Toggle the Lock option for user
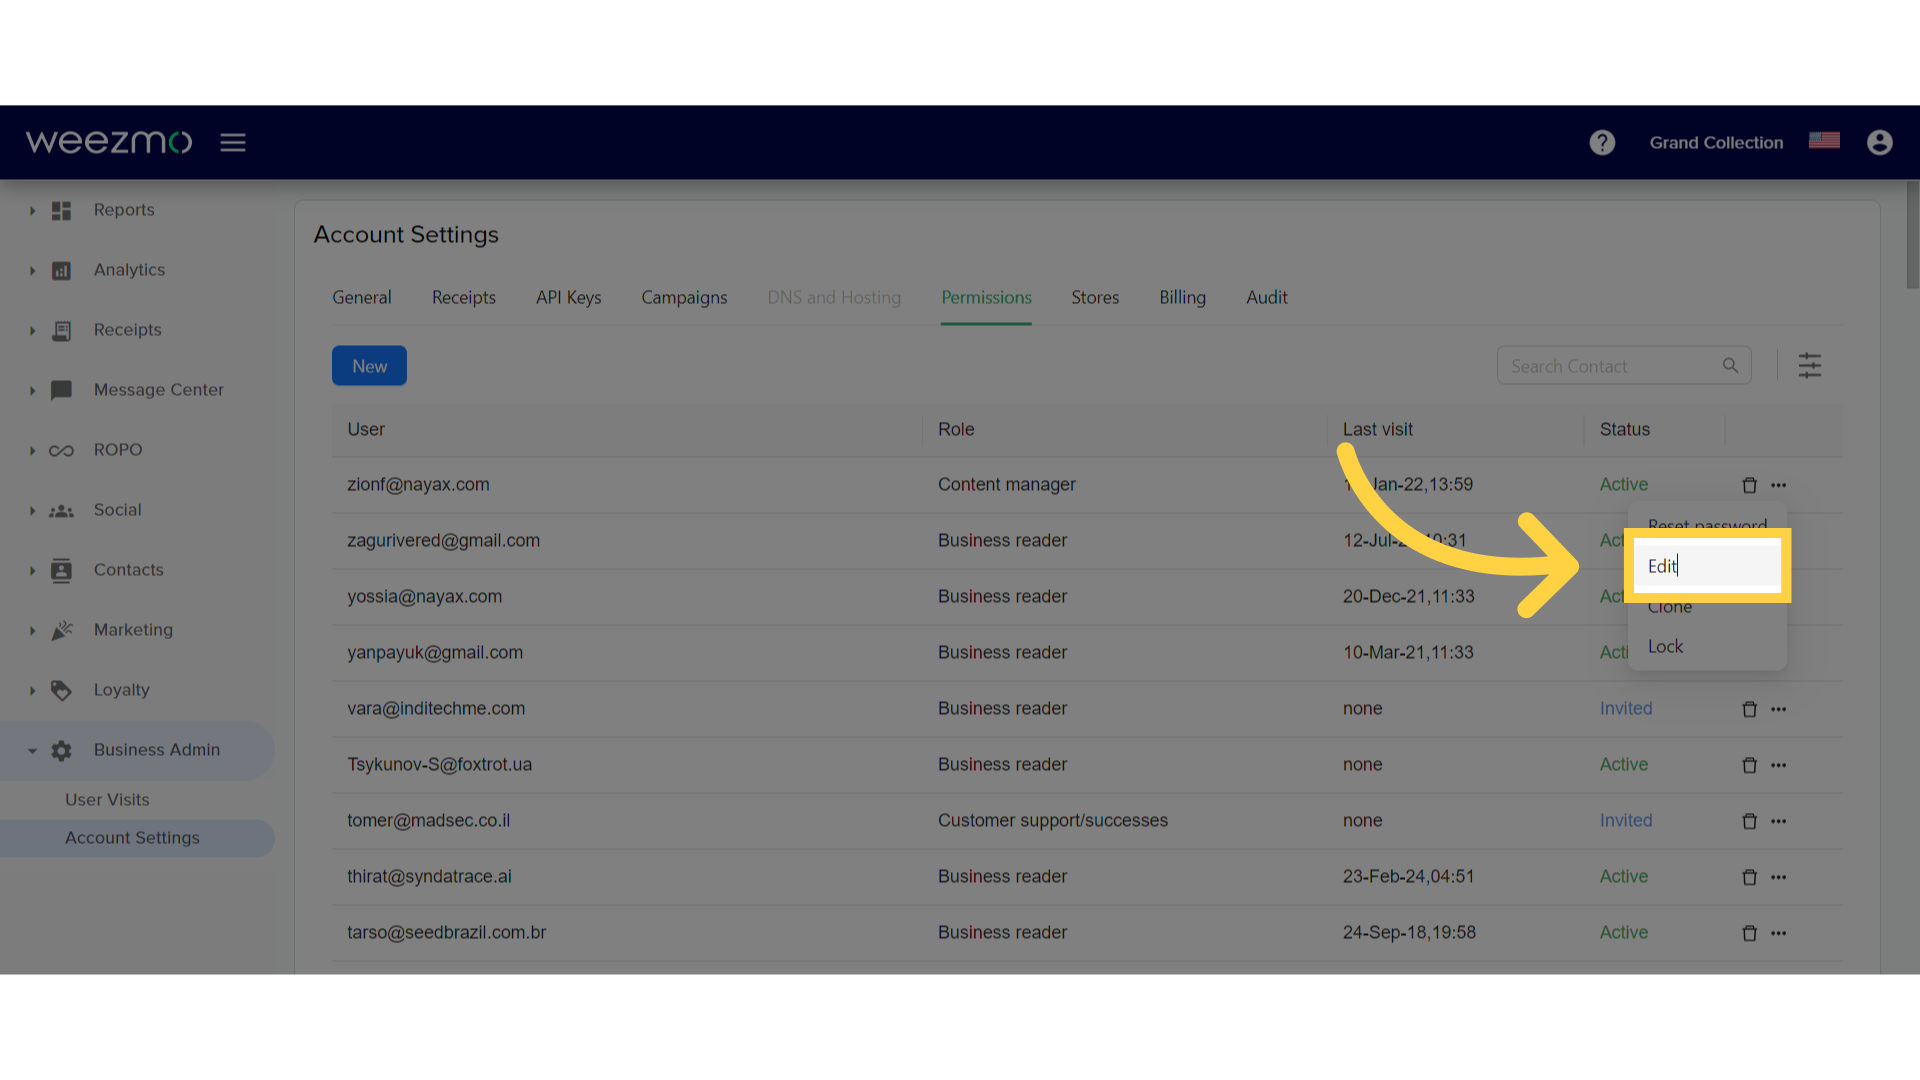 point(1665,646)
